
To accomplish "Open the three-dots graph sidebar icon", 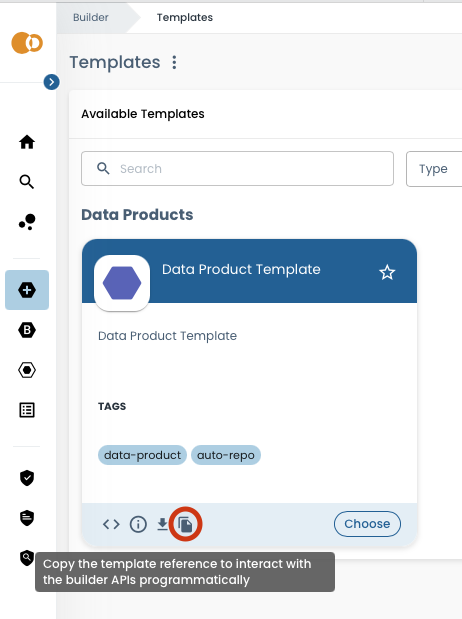I will 27,222.
